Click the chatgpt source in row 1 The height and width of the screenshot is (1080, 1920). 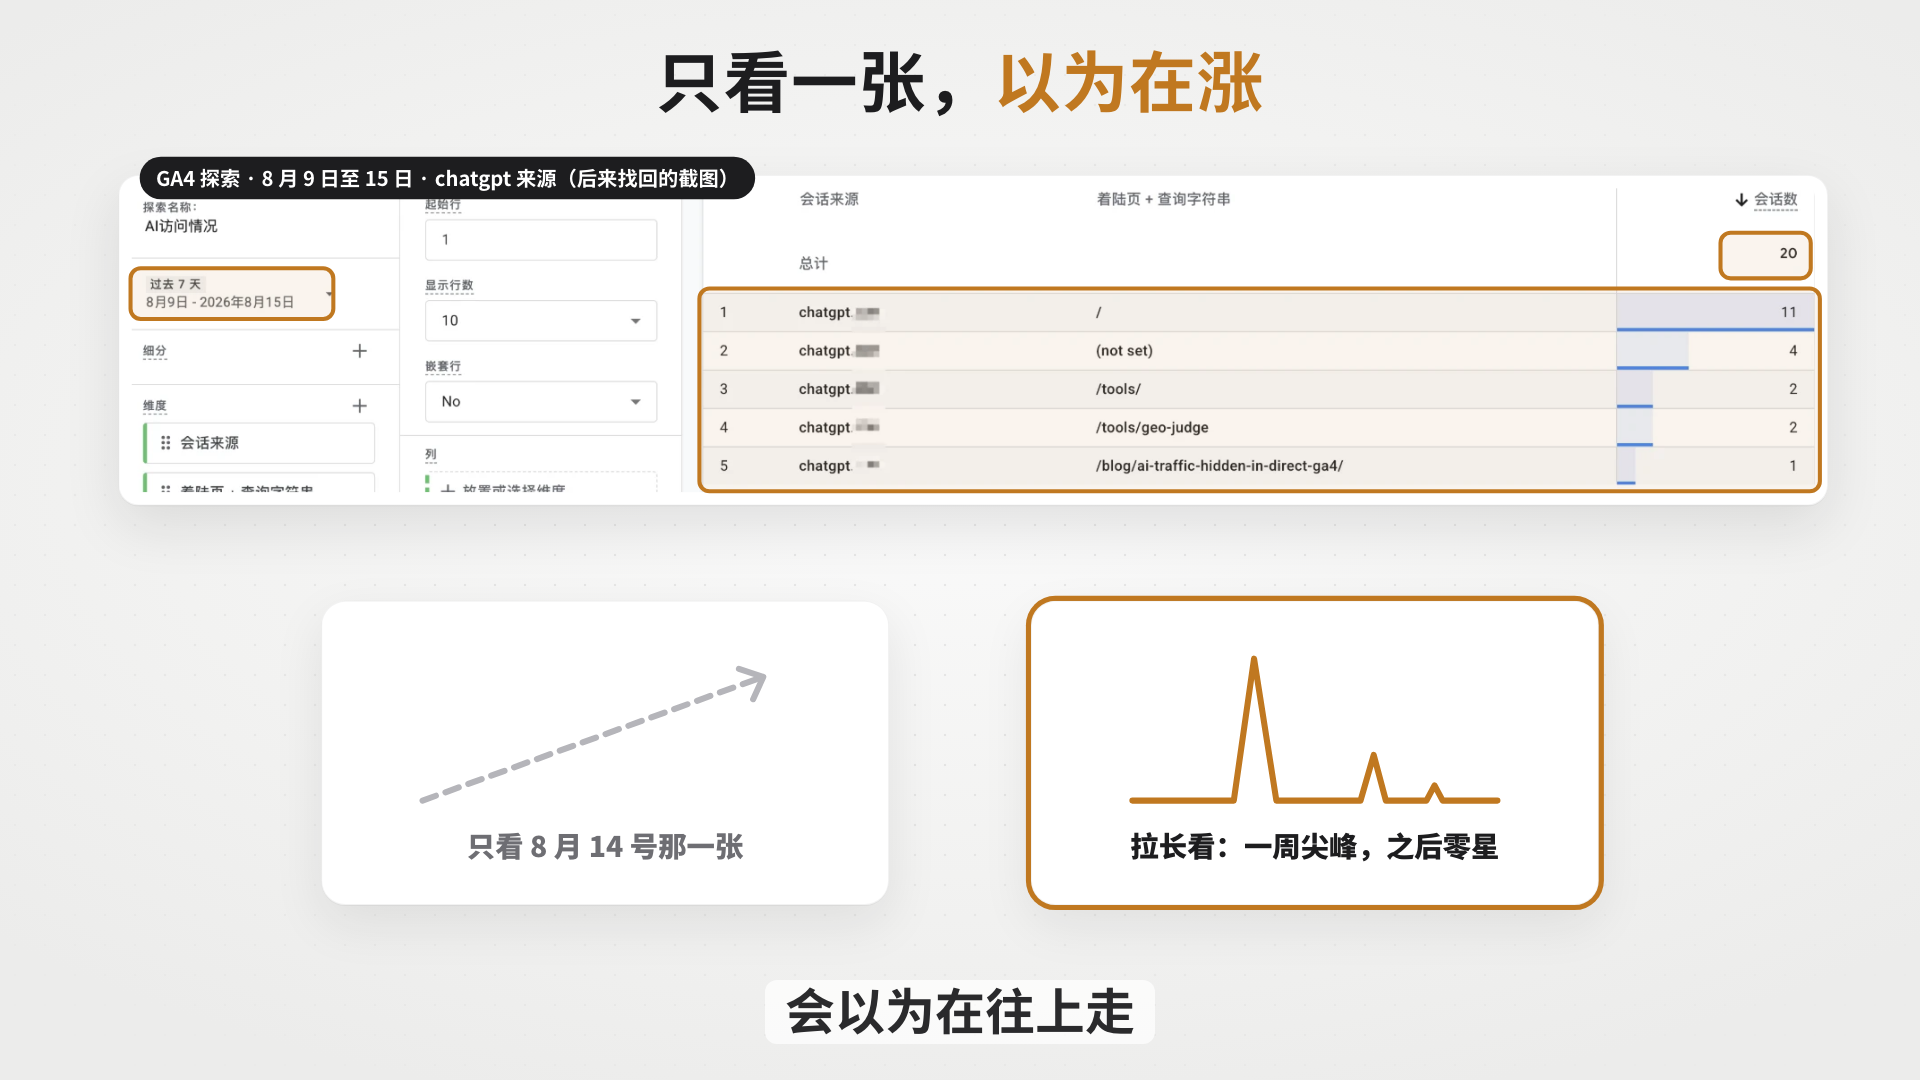pyautogui.click(x=839, y=312)
